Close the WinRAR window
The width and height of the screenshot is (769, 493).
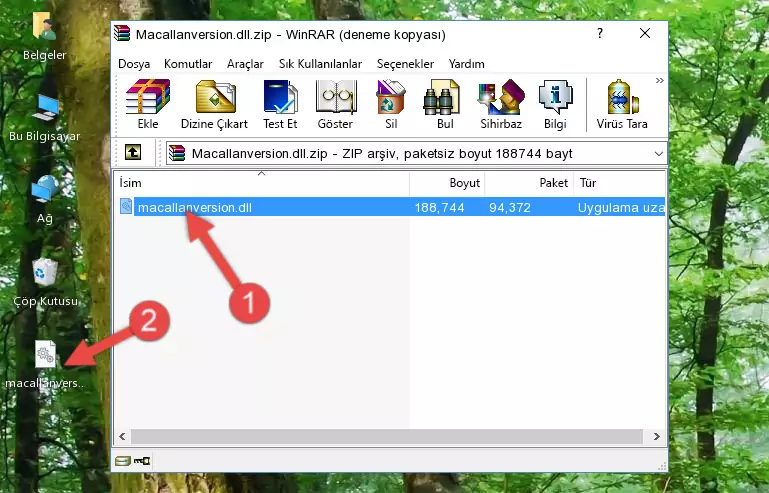click(x=645, y=33)
